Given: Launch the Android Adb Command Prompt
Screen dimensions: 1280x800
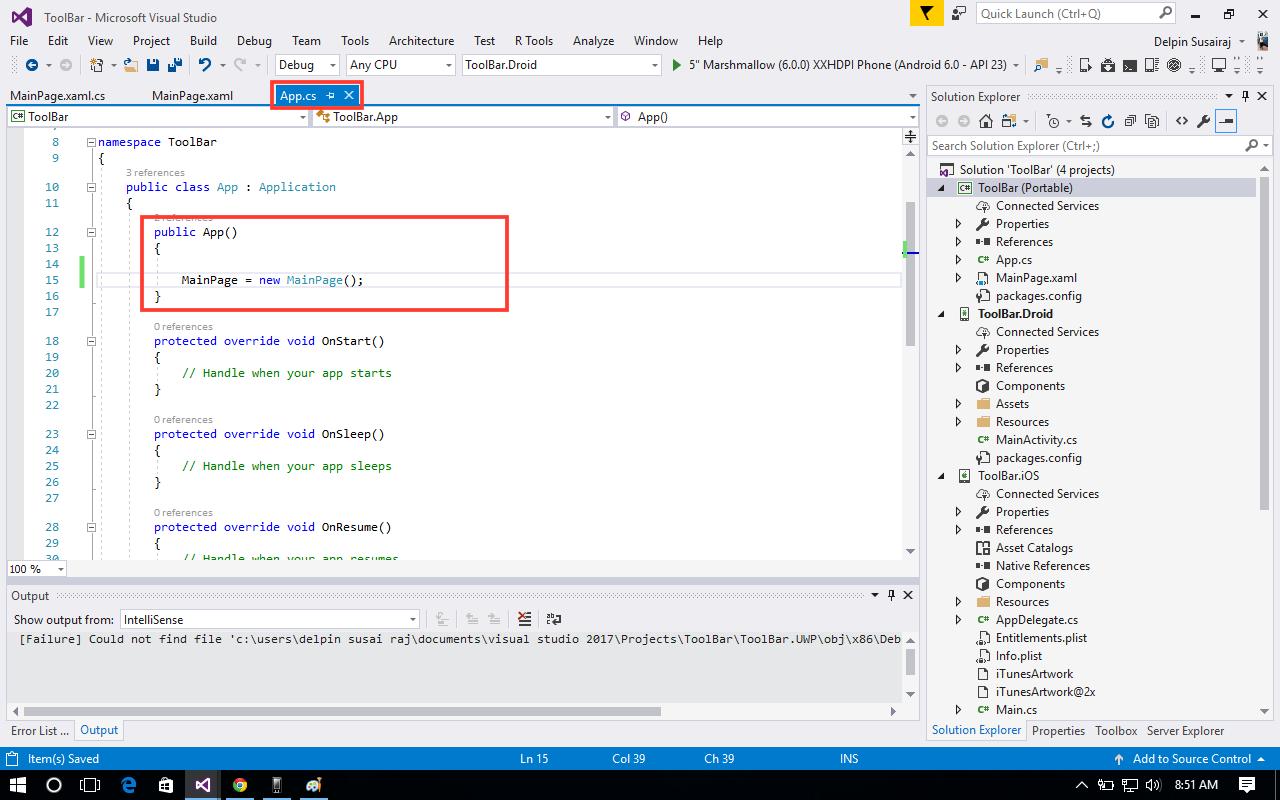Looking at the screenshot, I should point(1130,64).
